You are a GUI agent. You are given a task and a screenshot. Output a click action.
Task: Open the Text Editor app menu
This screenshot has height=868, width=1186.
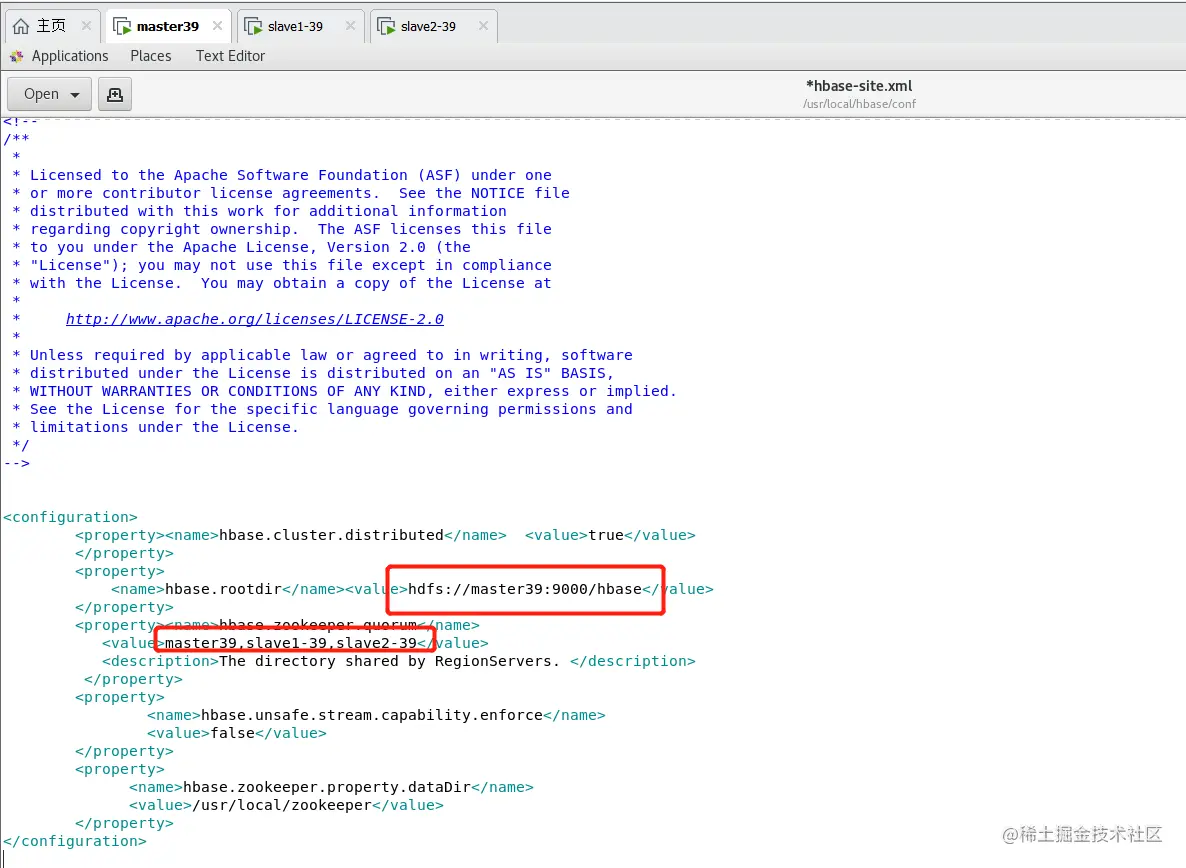pos(230,56)
